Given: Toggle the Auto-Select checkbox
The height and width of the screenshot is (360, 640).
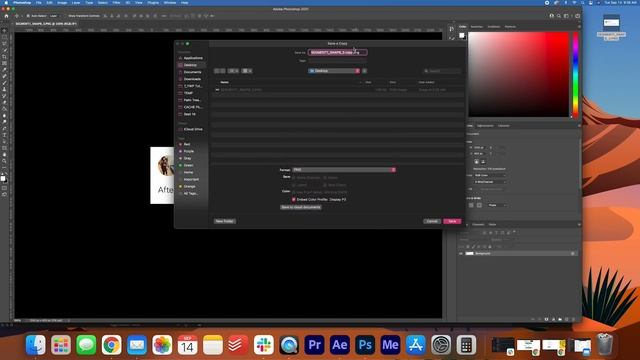Looking at the screenshot, I should click(x=28, y=16).
